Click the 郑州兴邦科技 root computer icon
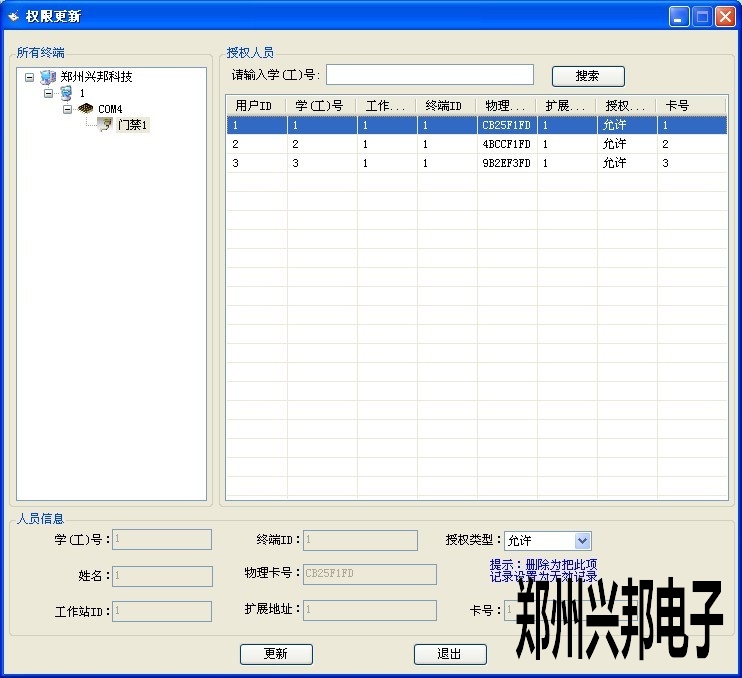This screenshot has height=678, width=742. point(48,77)
